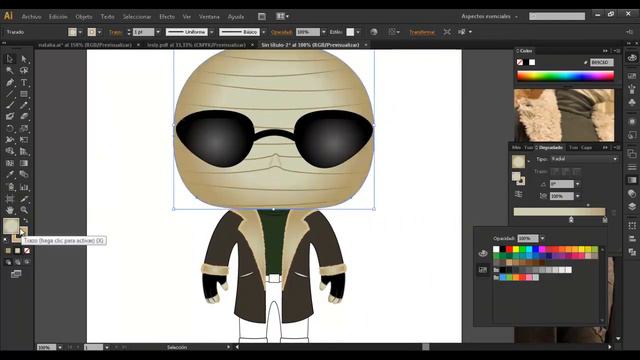Select the Magic Wand tool

click(x=10, y=71)
